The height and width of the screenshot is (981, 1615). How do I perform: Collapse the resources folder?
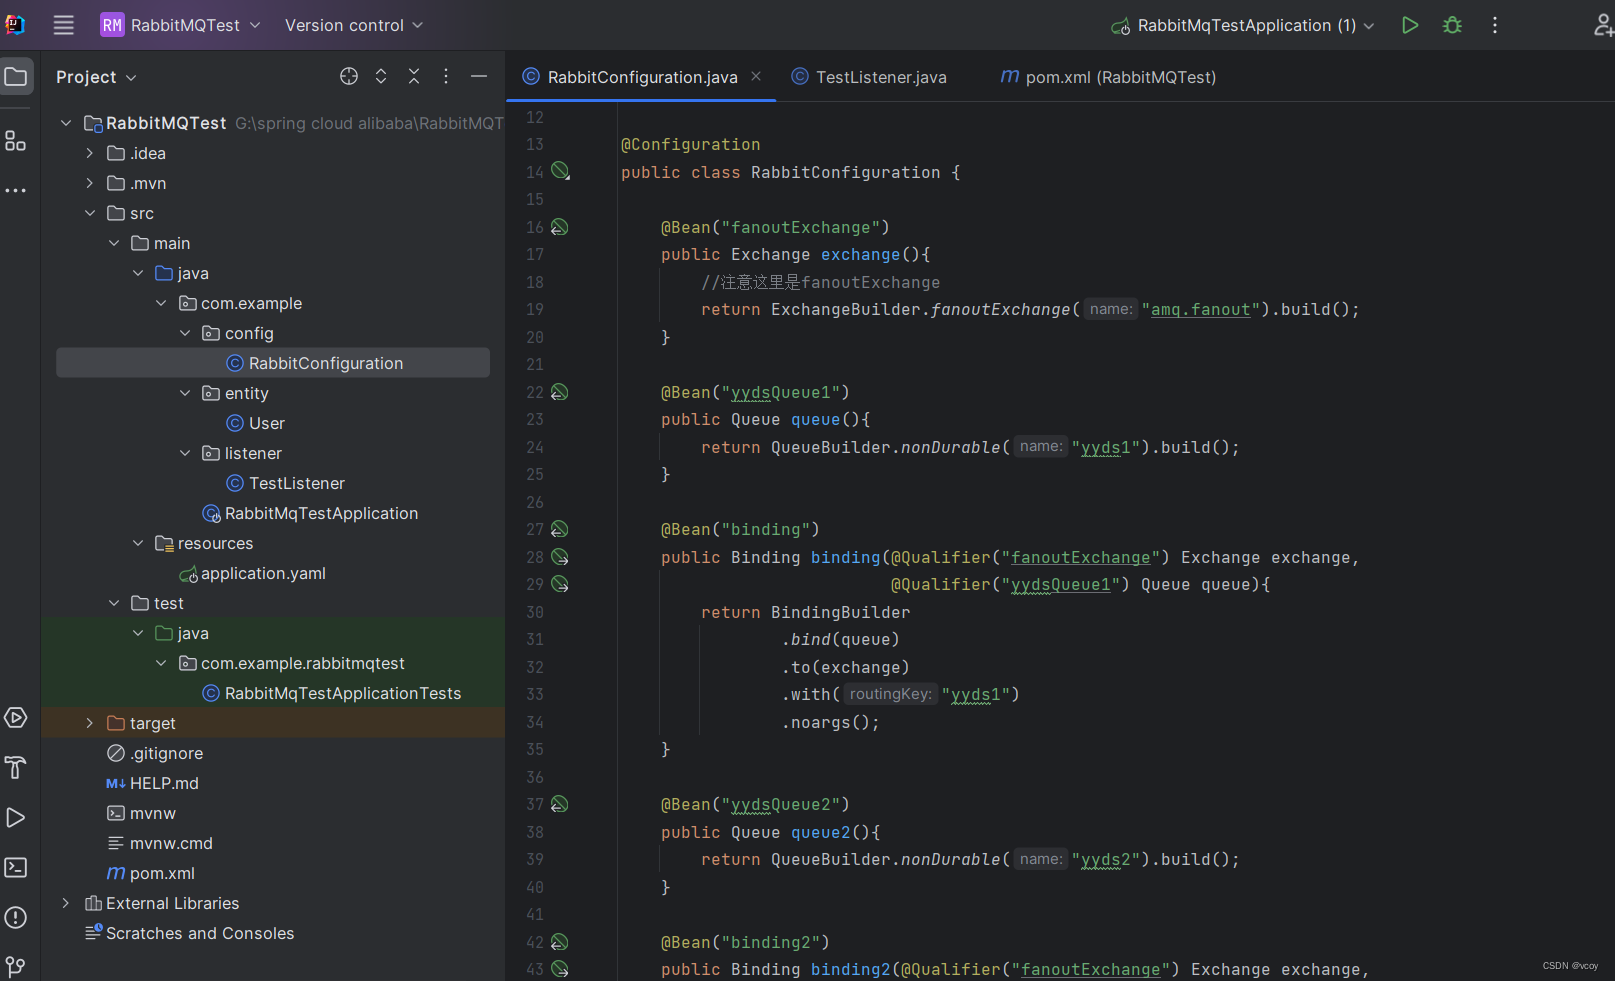138,543
